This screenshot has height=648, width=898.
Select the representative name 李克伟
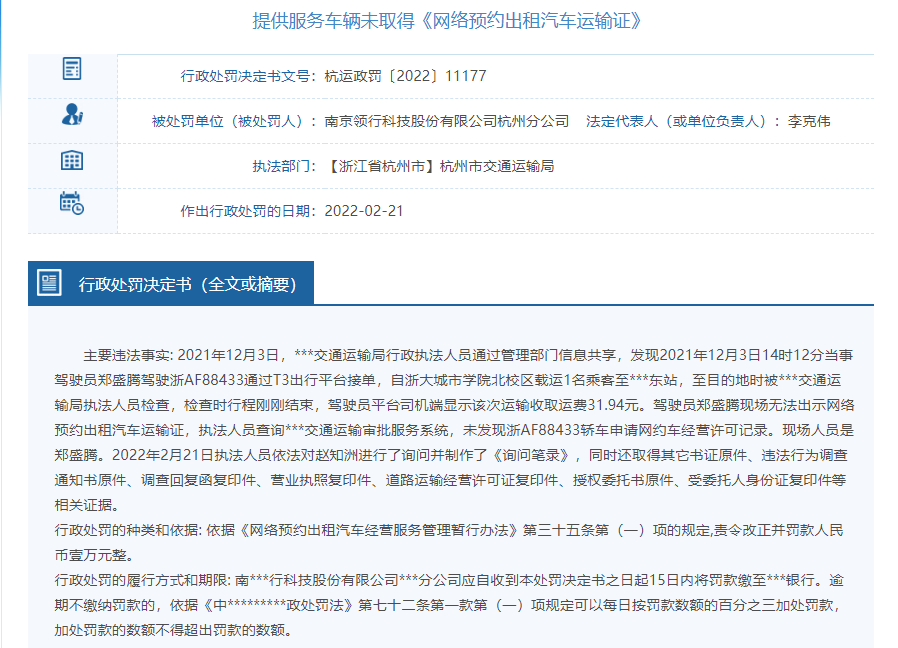(x=809, y=121)
